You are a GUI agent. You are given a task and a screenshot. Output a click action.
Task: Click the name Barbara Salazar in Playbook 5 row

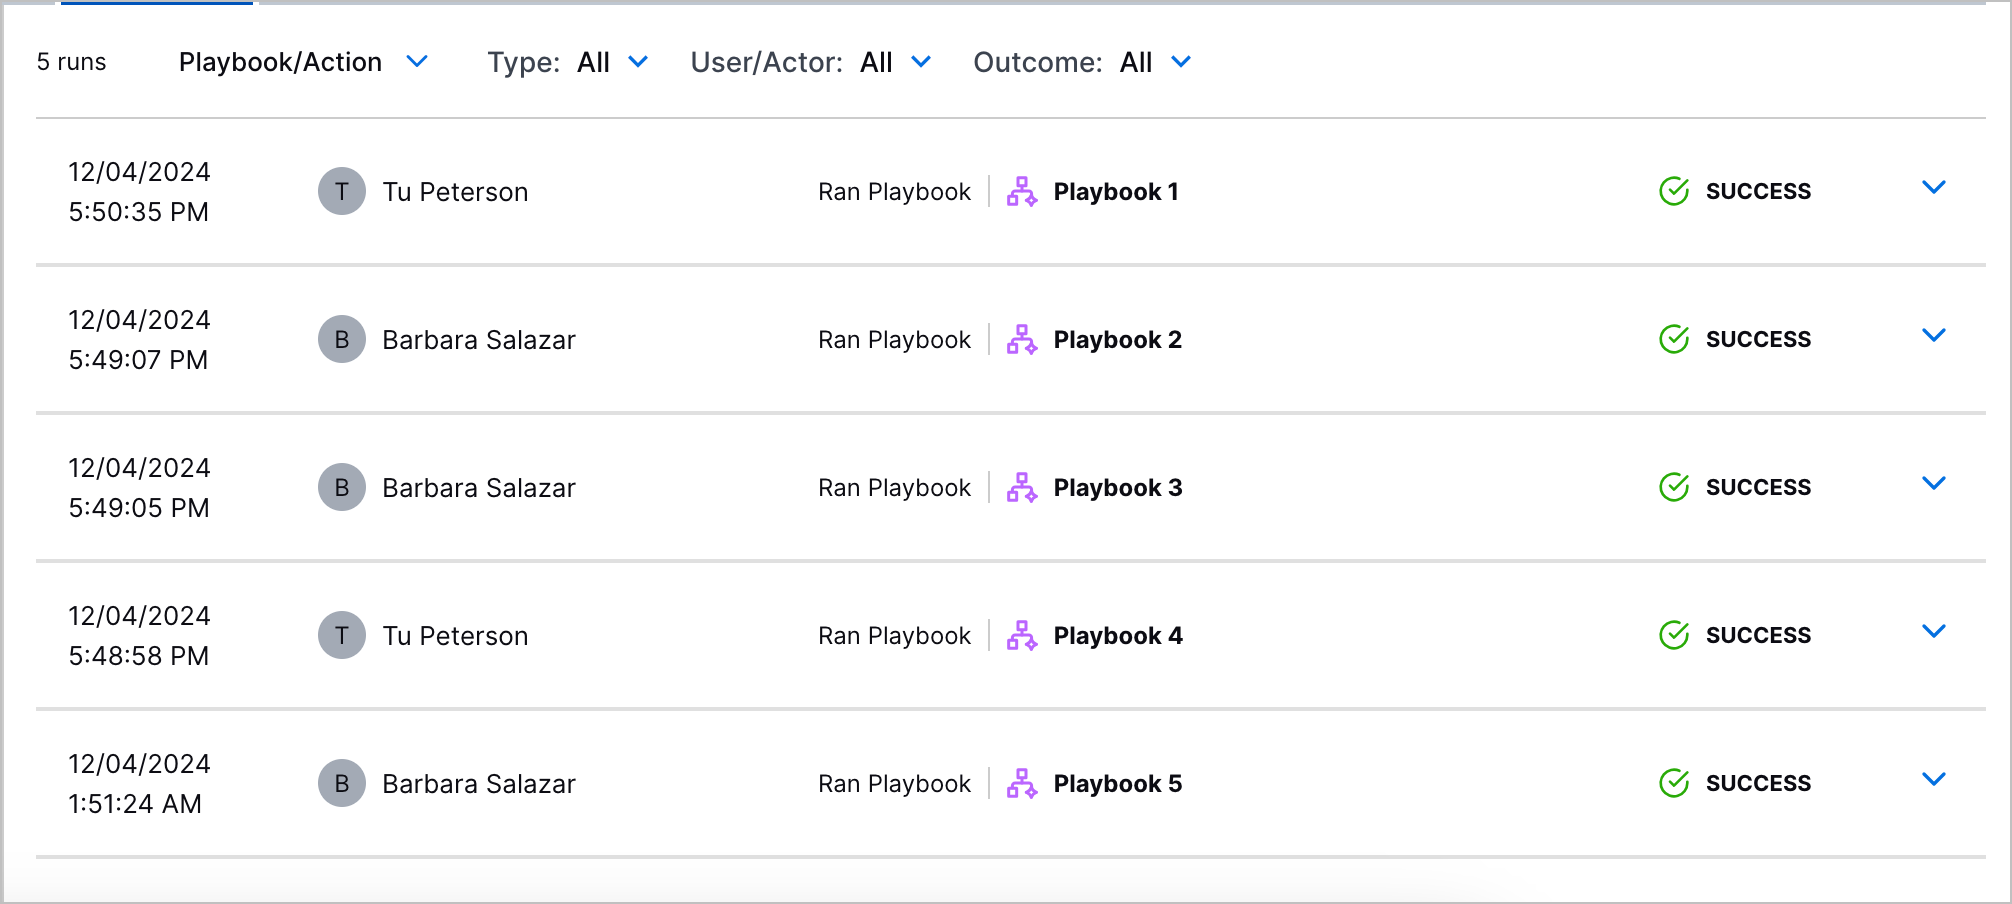(479, 783)
